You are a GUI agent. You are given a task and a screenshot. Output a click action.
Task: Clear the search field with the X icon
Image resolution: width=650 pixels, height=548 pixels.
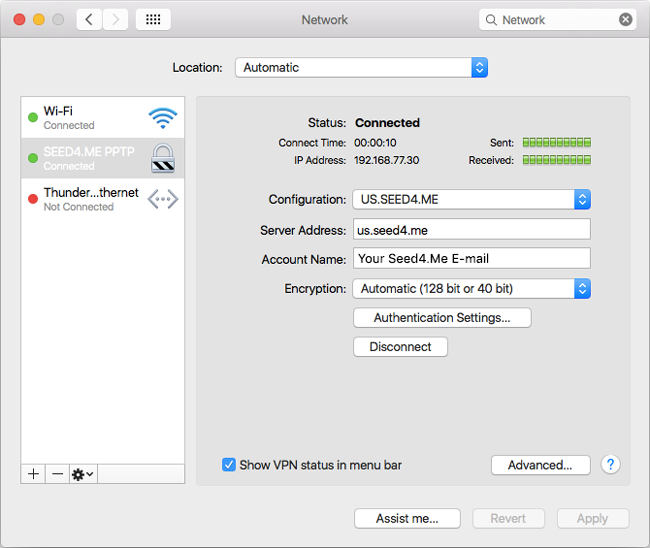click(625, 19)
